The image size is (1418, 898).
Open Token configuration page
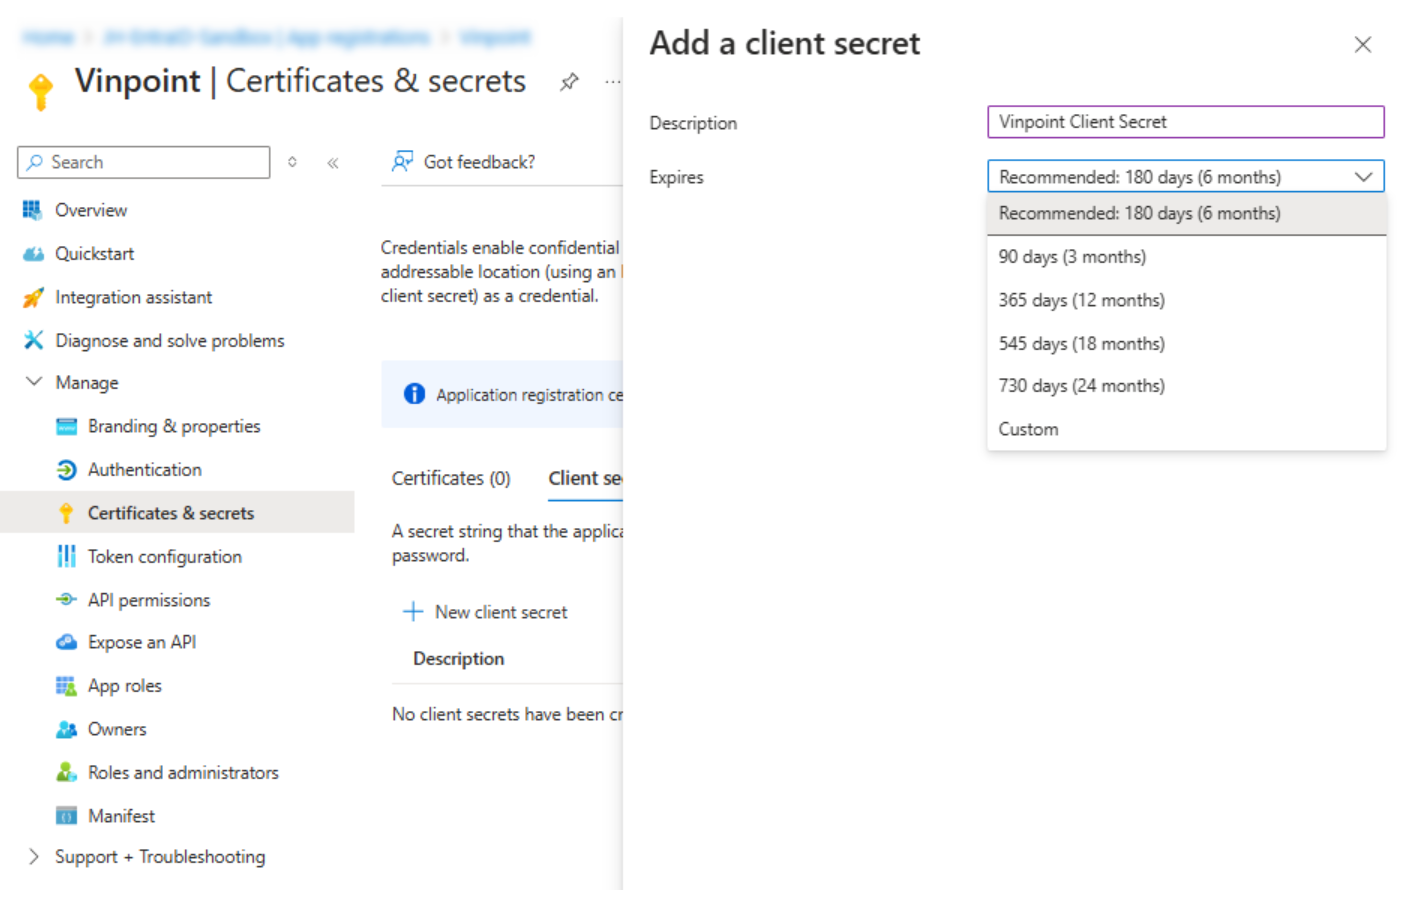click(x=165, y=556)
